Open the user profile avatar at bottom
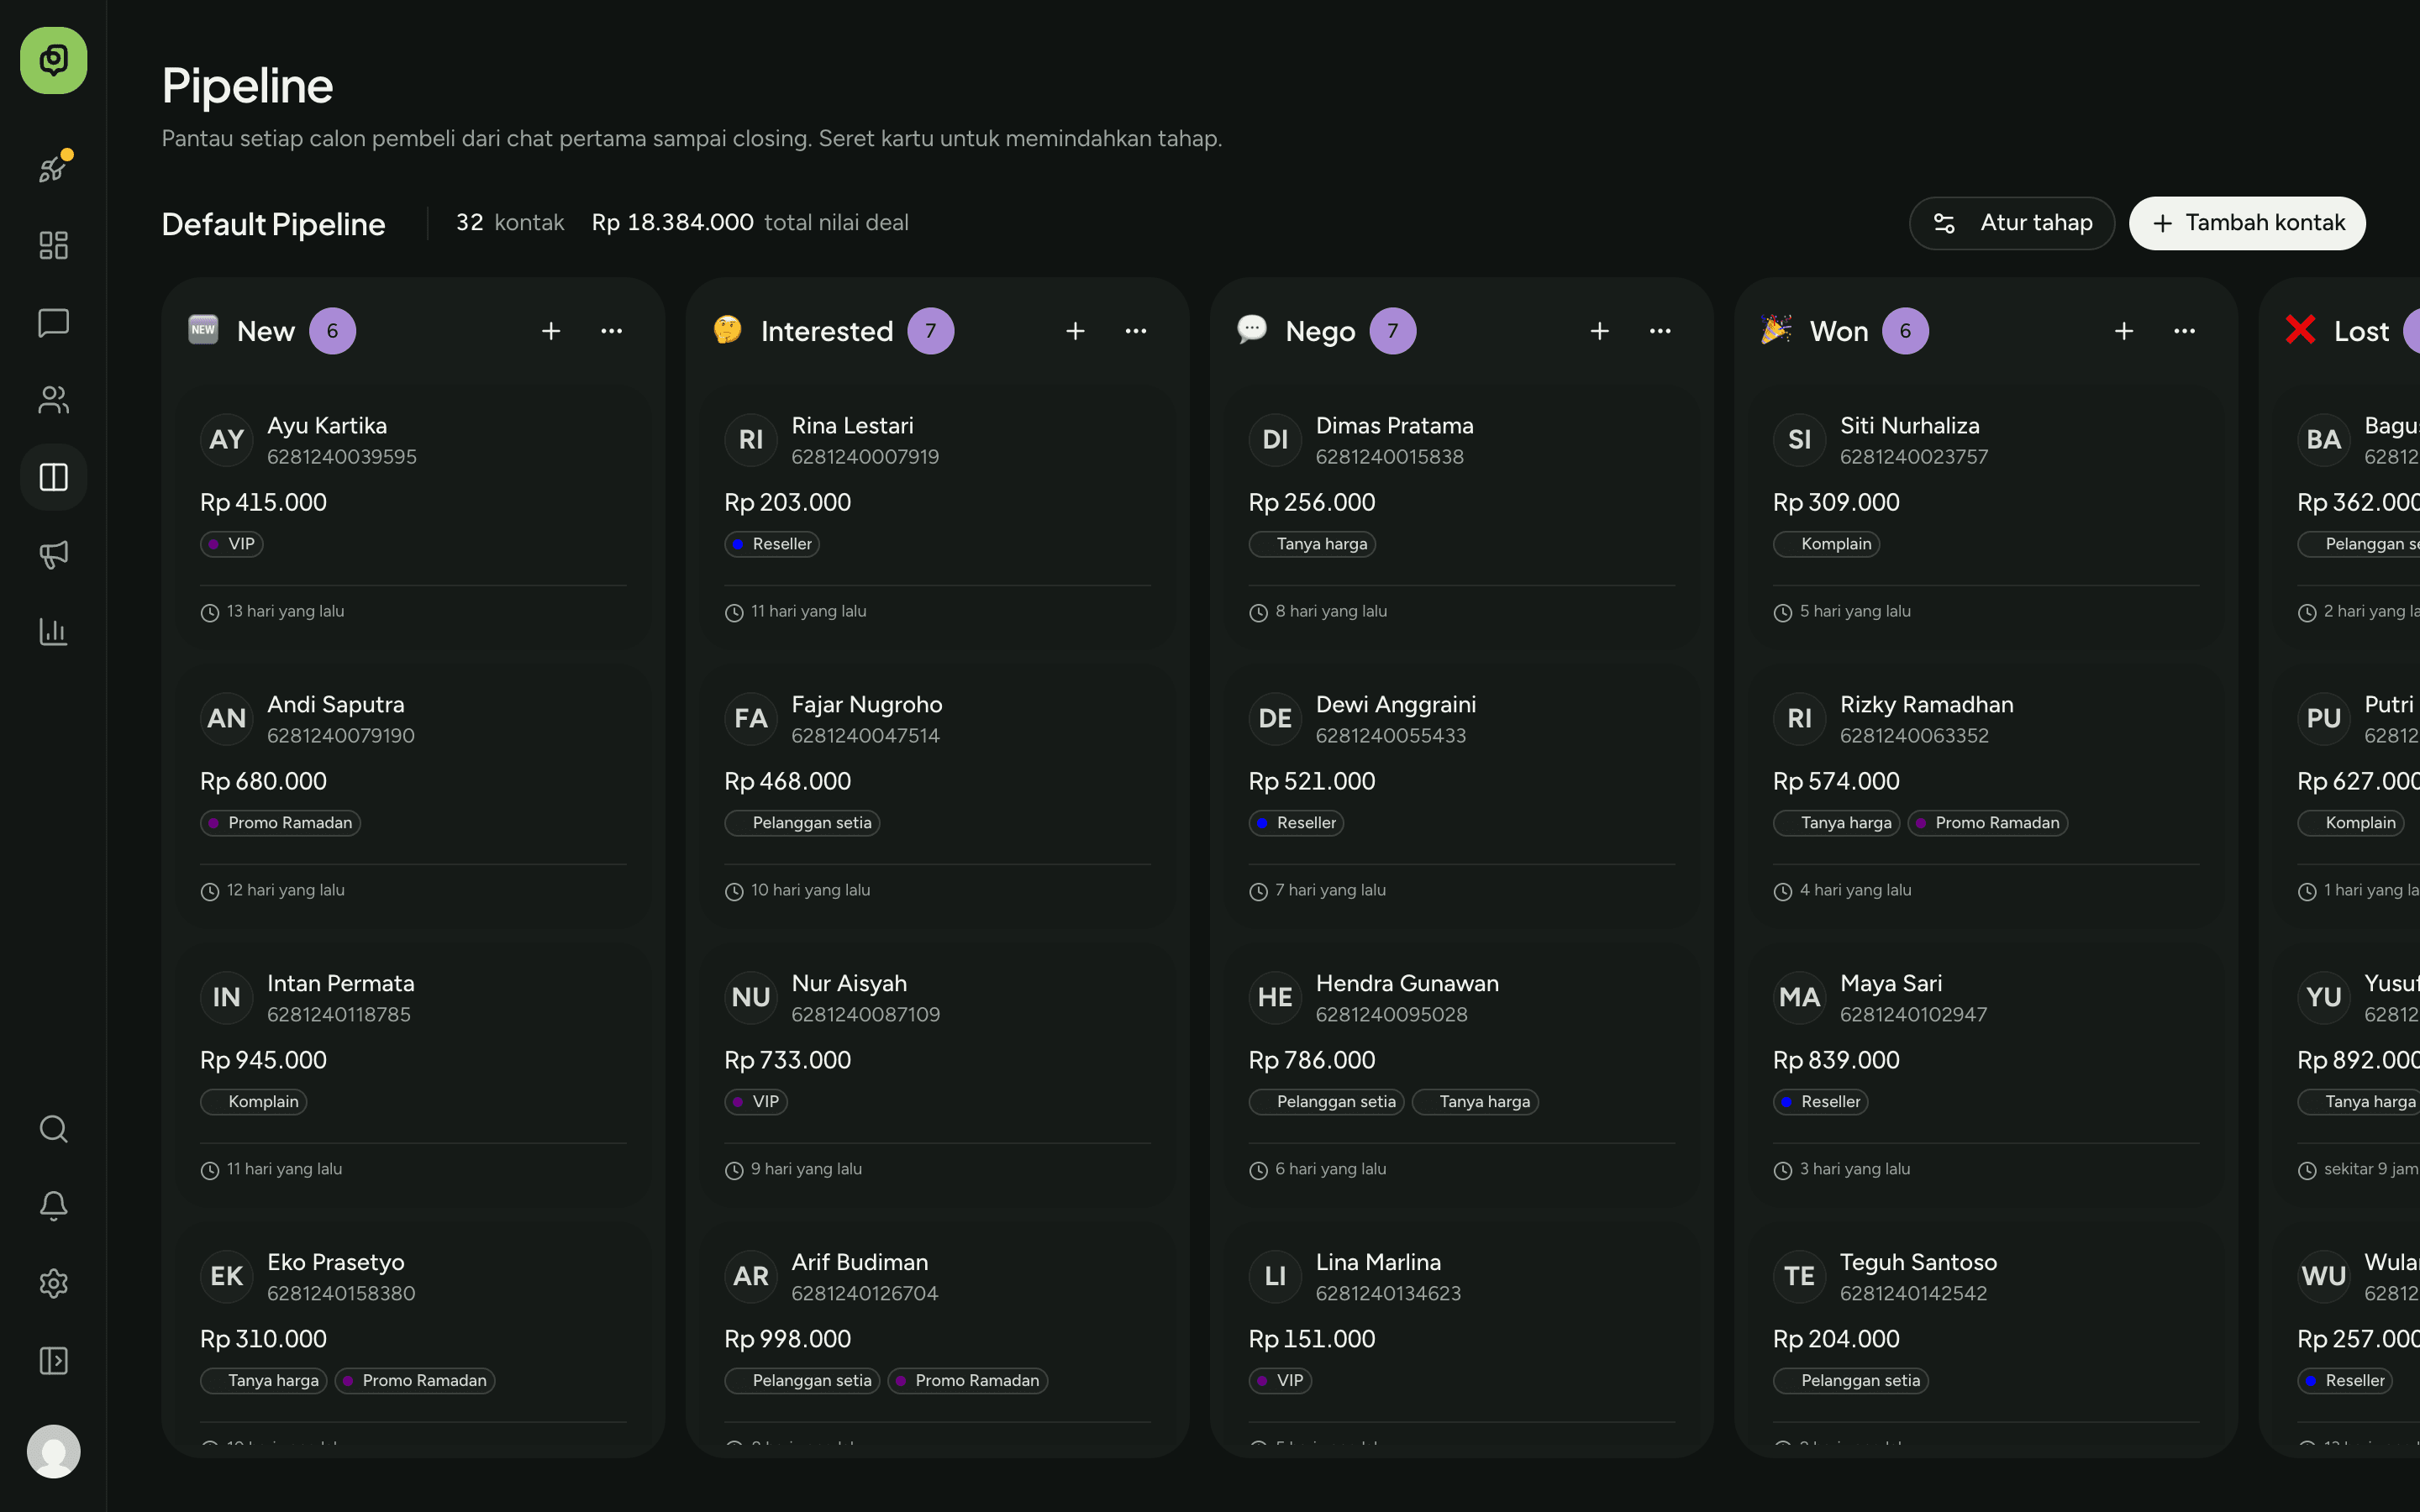The width and height of the screenshot is (2420, 1512). click(x=53, y=1451)
